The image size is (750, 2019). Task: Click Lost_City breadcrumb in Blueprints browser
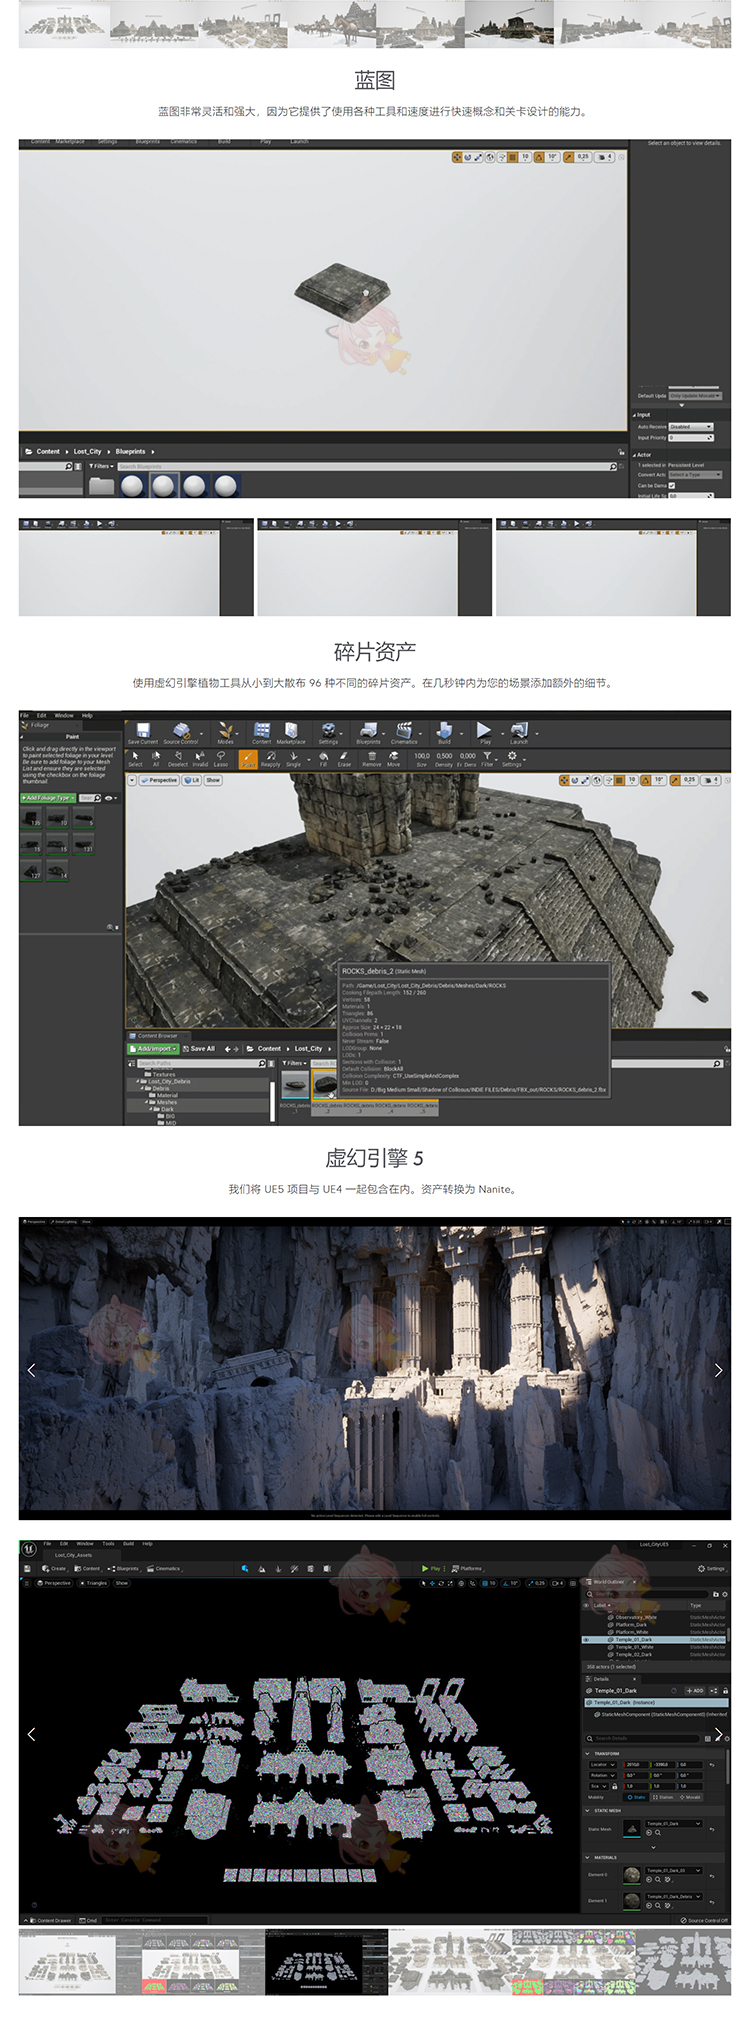point(88,451)
